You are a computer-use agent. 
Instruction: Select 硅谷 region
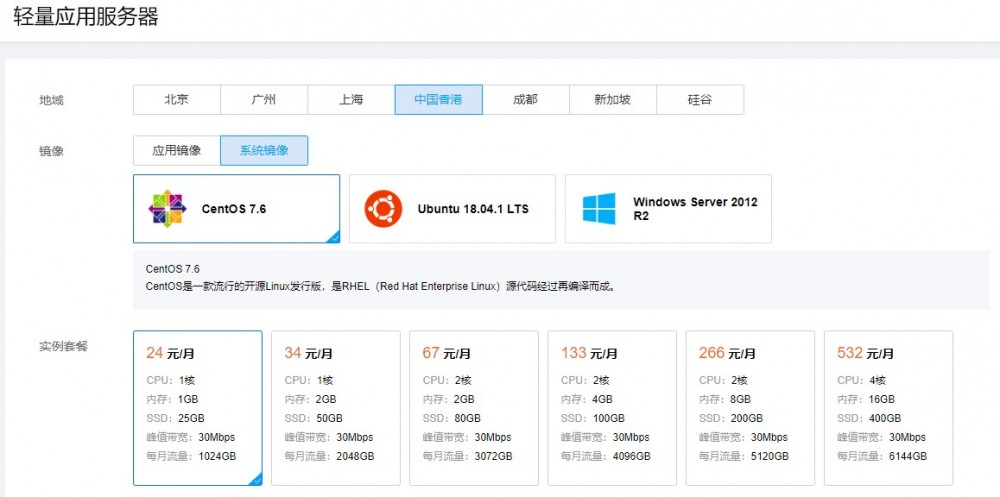700,100
